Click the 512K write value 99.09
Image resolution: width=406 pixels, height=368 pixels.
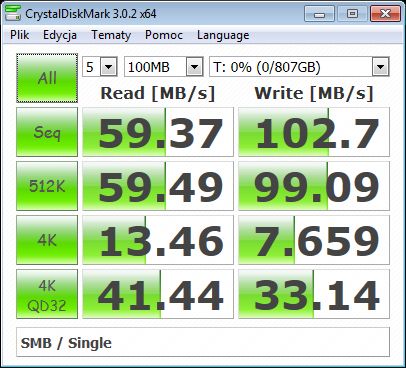(314, 186)
